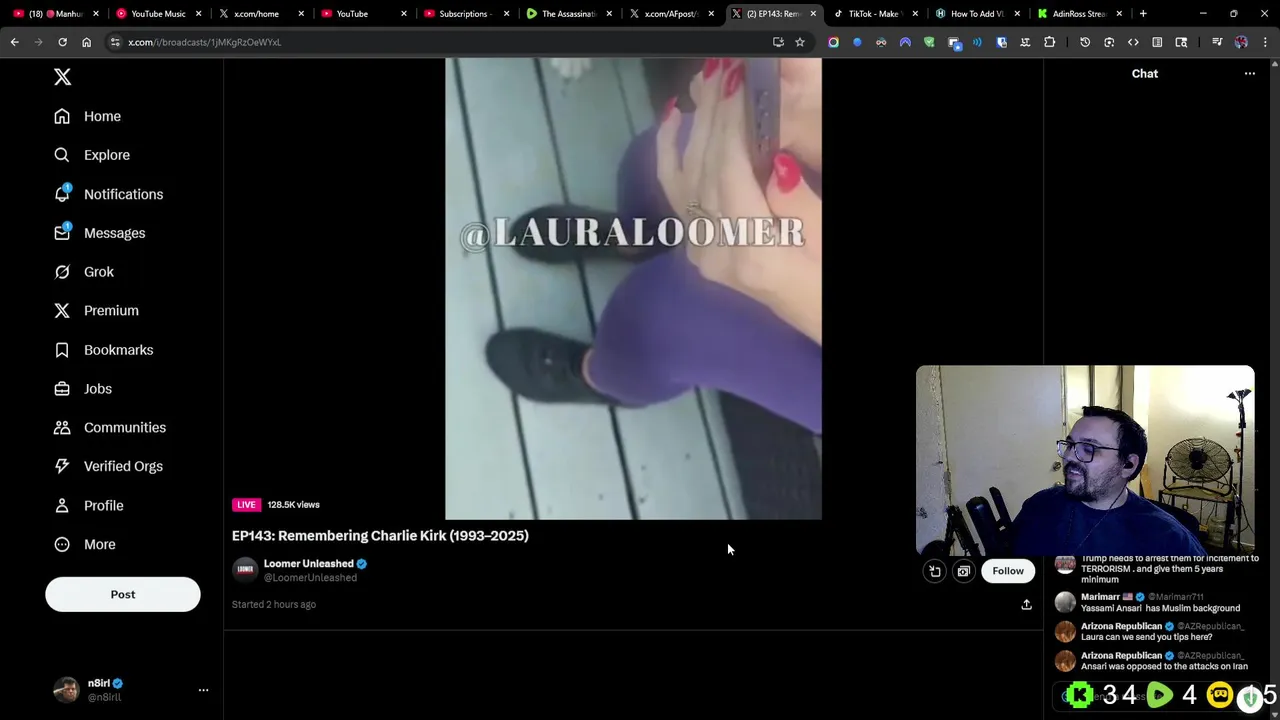Image resolution: width=1280 pixels, height=720 pixels.
Task: Go to Profile page
Action: coord(89,505)
